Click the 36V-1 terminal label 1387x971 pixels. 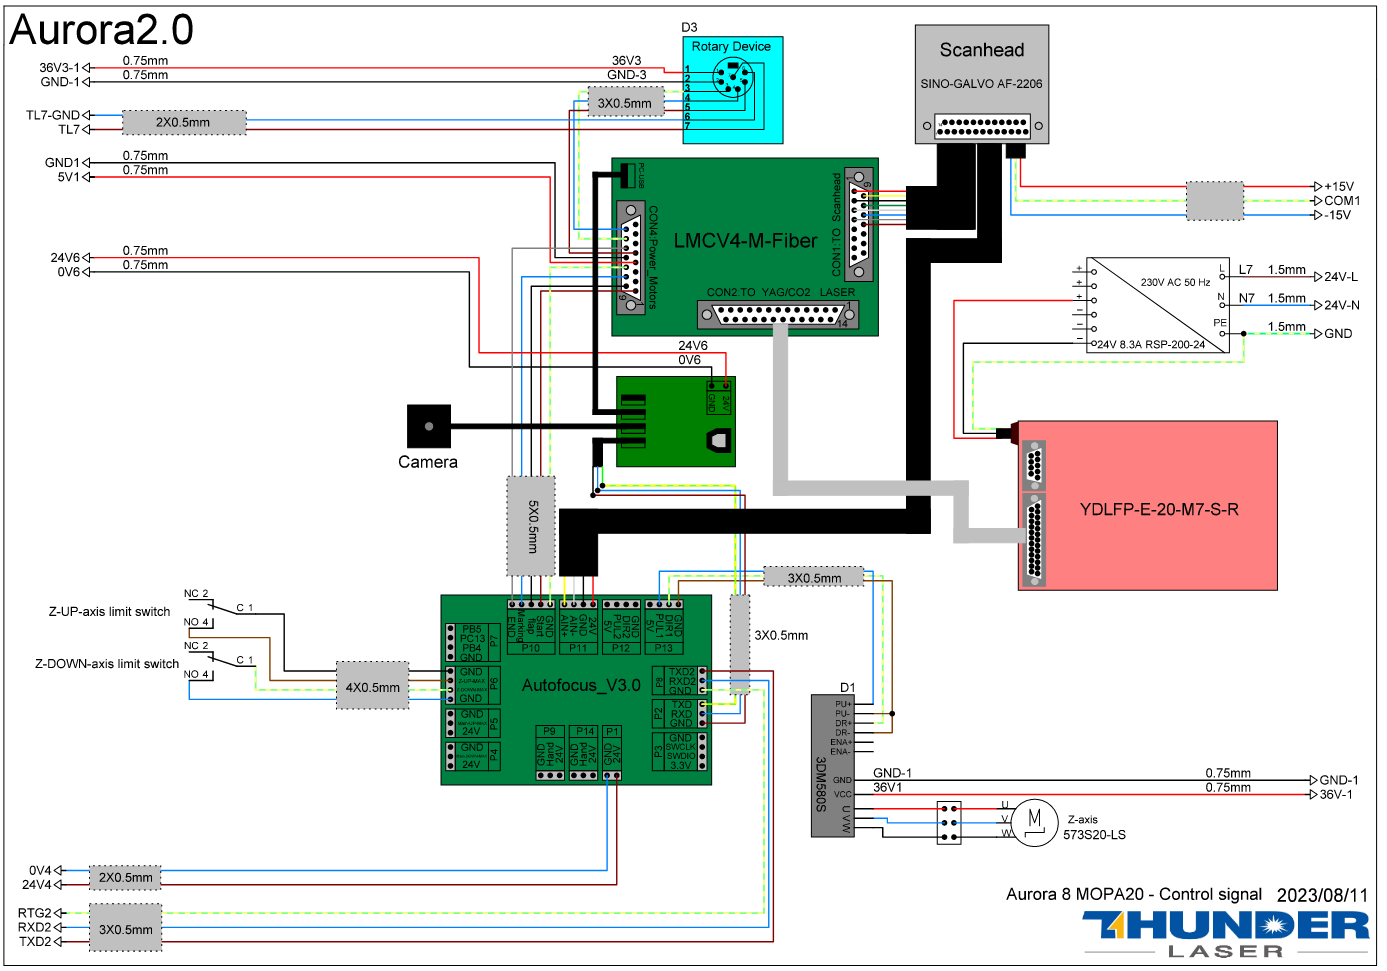click(x=1336, y=795)
